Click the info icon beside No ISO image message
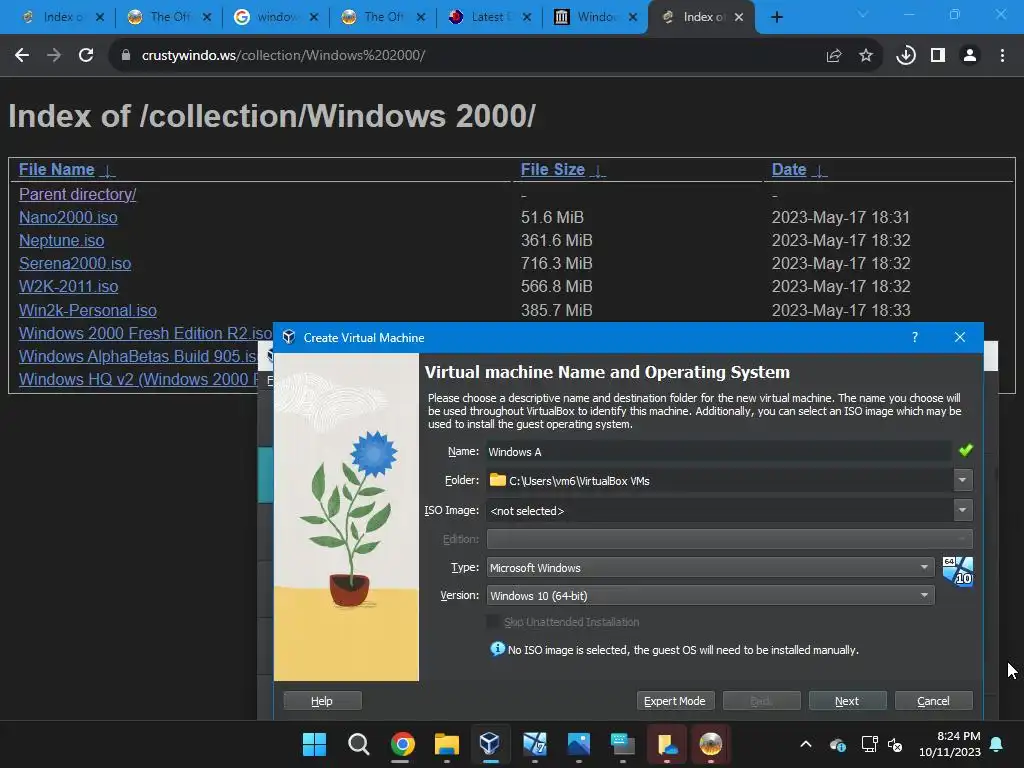 point(498,648)
